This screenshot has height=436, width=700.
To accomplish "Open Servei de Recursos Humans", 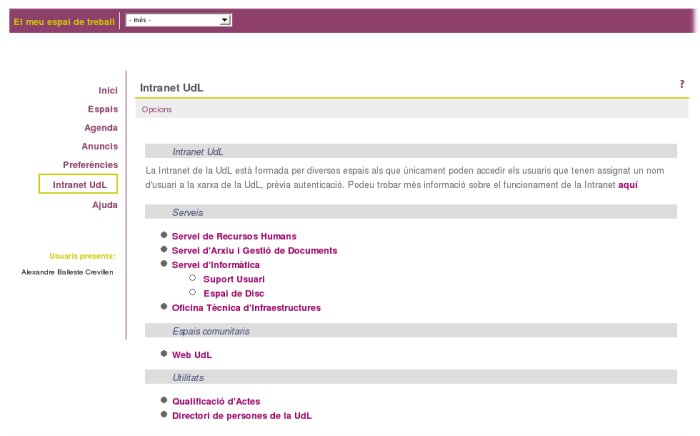I will click(x=234, y=237).
